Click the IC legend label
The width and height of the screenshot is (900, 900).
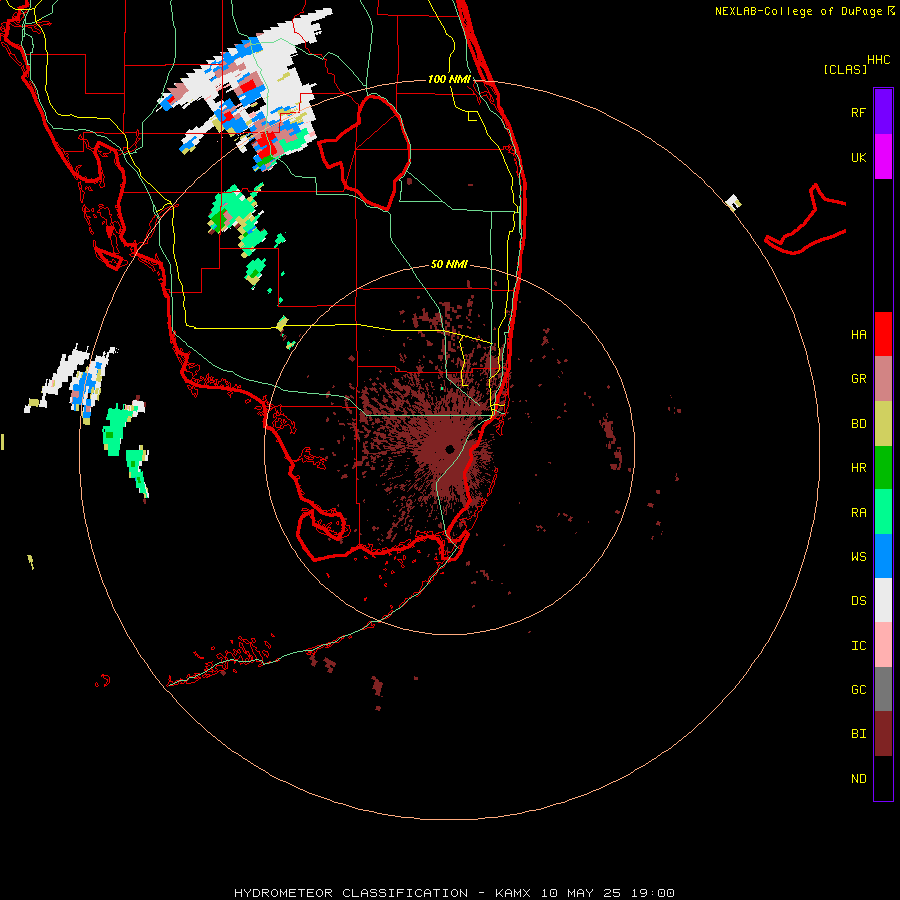pyautogui.click(x=858, y=646)
